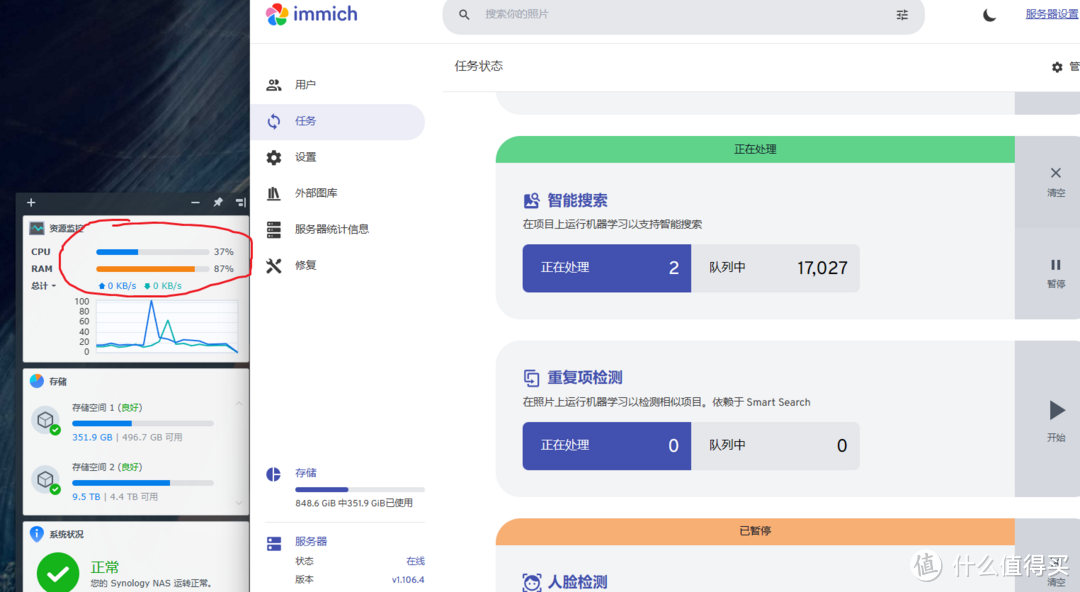Click the green checkmark in 系统状况 widget
This screenshot has width=1080, height=592.
57,571
